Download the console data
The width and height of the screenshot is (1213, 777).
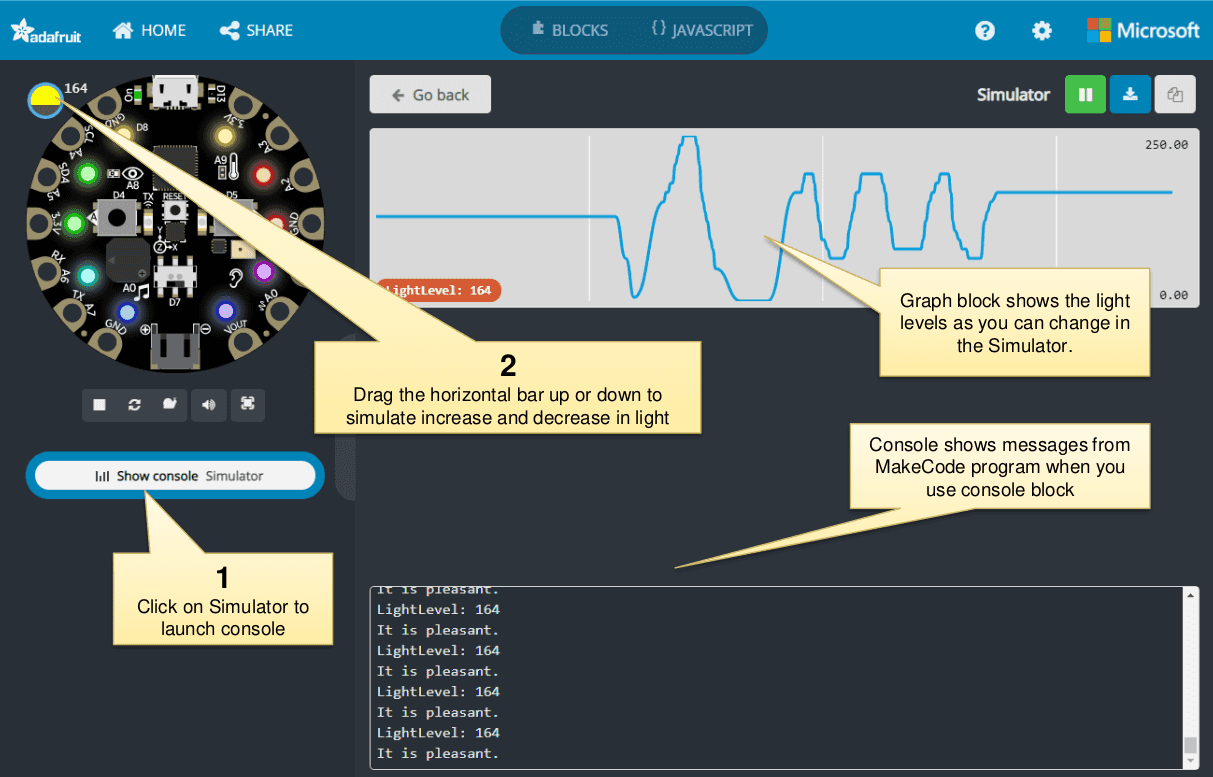tap(1130, 95)
